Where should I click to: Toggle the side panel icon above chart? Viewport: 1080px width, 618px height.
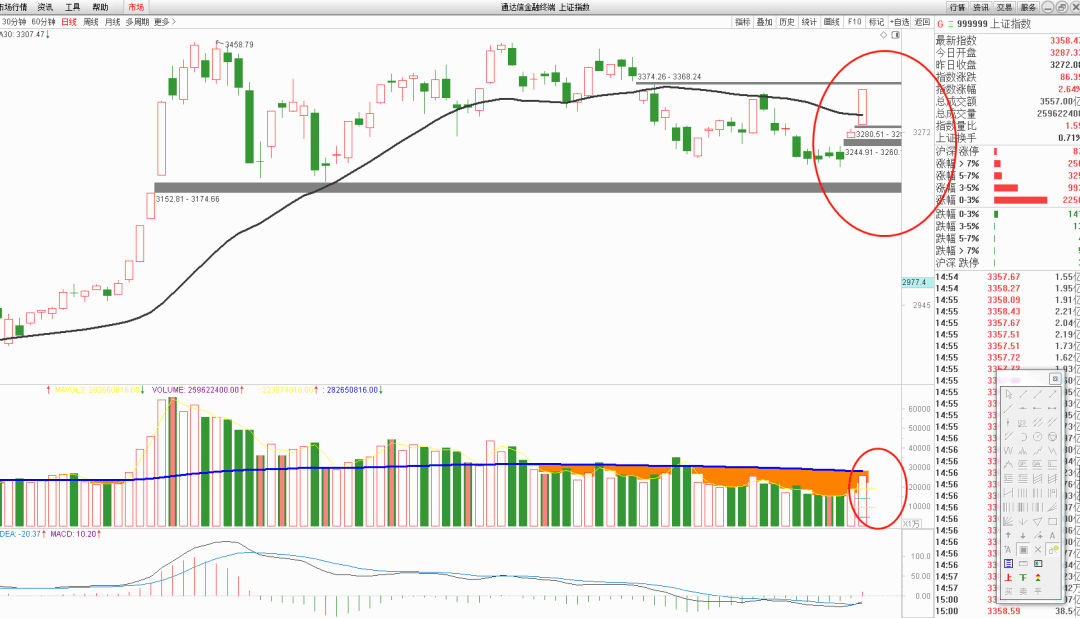[x=894, y=35]
